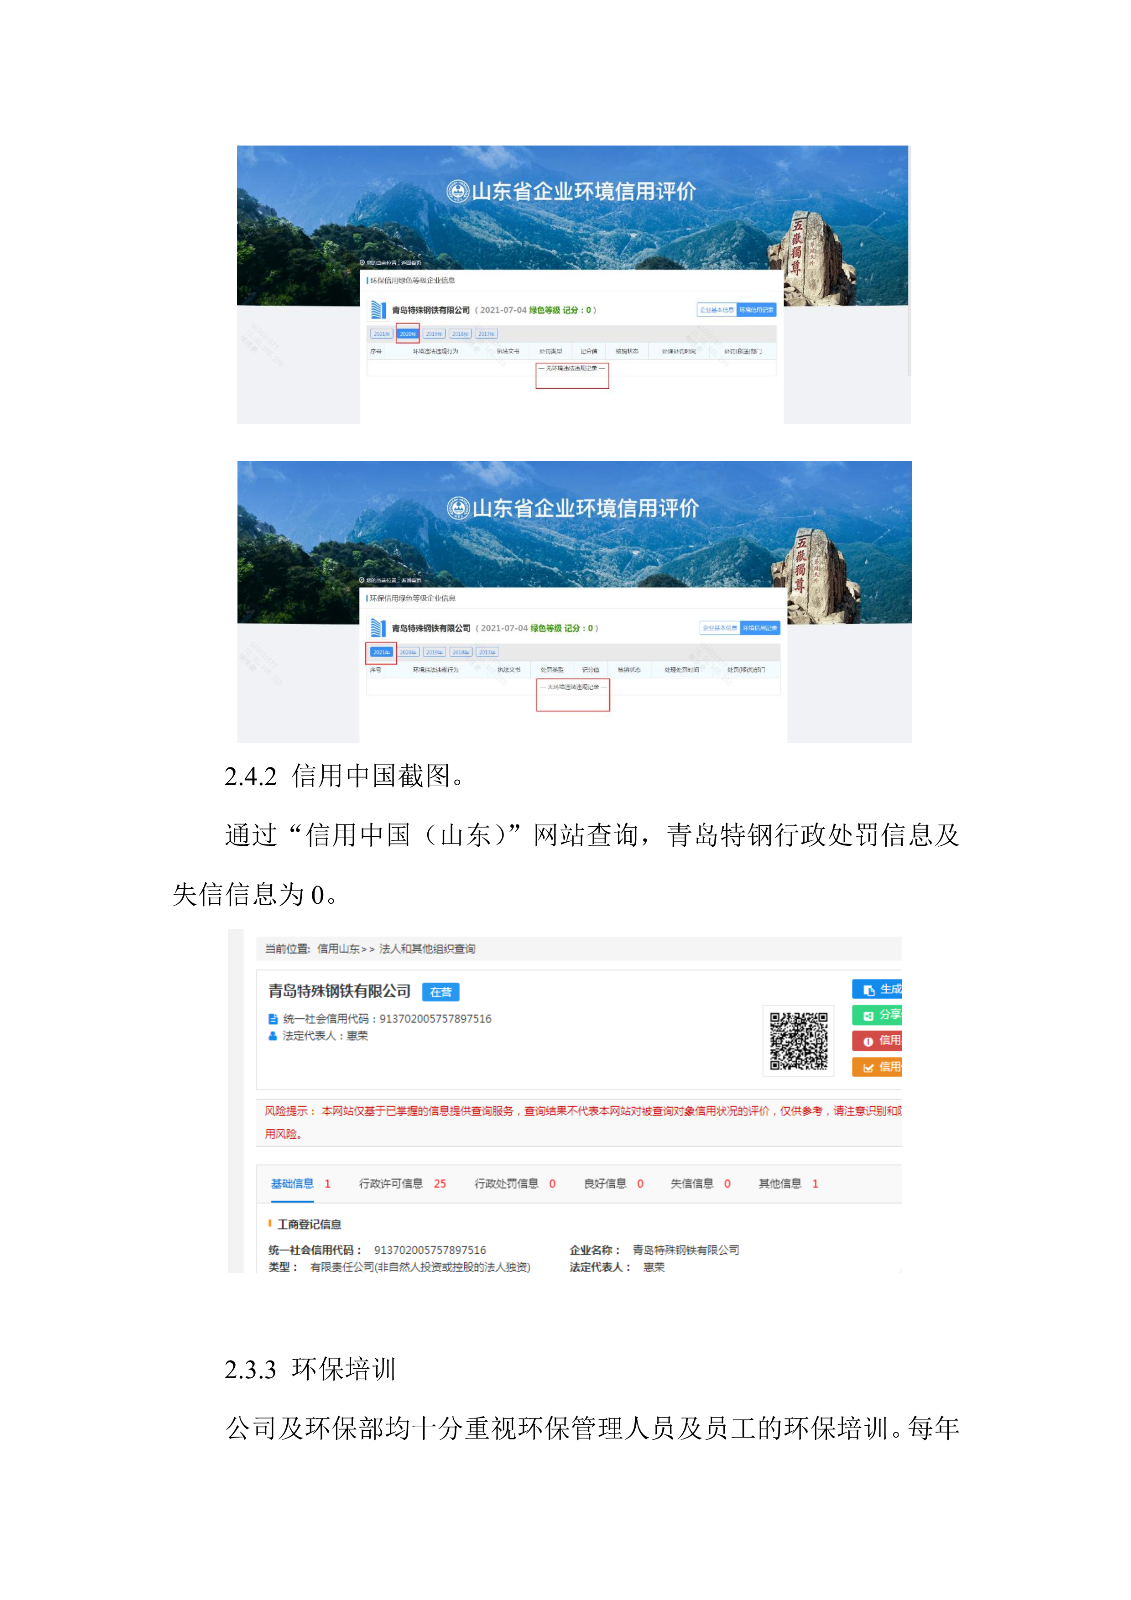Click the orange 信用 chart button

(x=877, y=1067)
